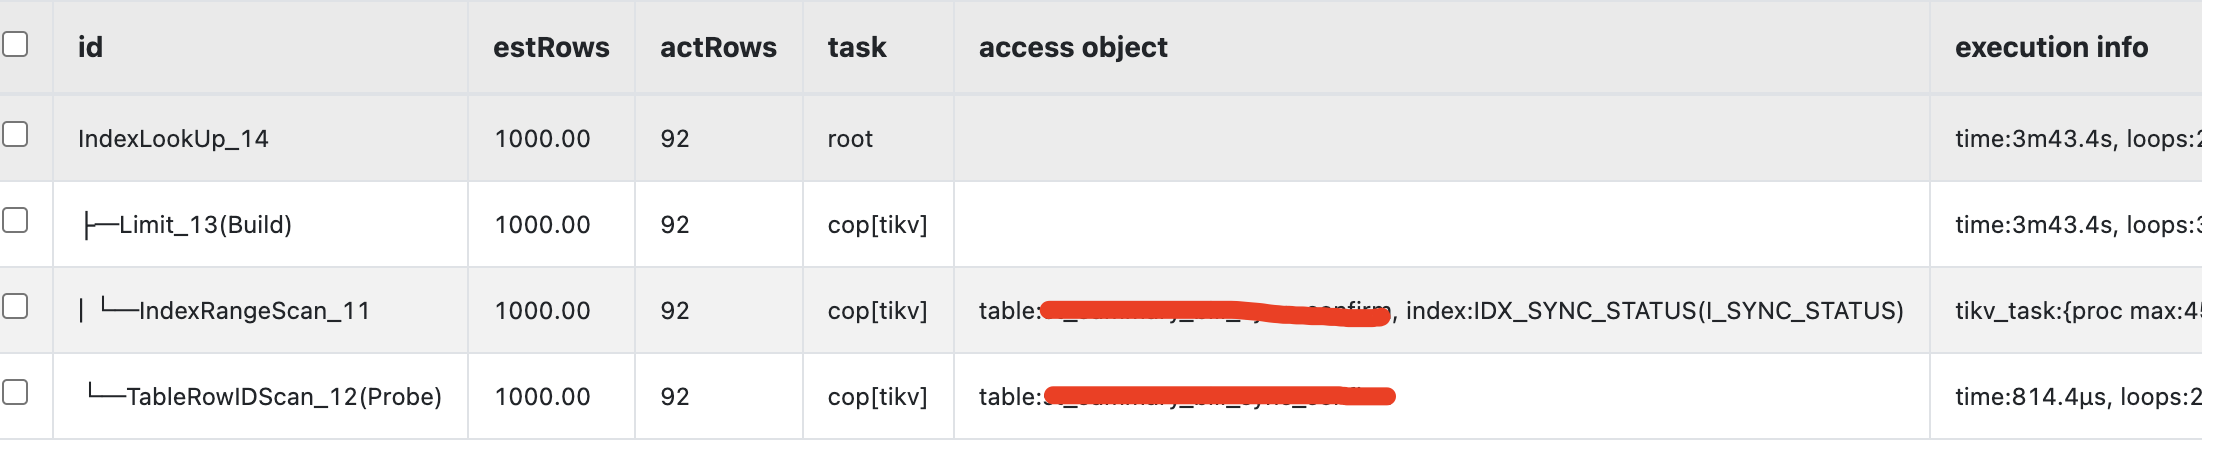Toggle the select-all checkbox in header
The height and width of the screenshot is (450, 2224).
click(x=15, y=44)
